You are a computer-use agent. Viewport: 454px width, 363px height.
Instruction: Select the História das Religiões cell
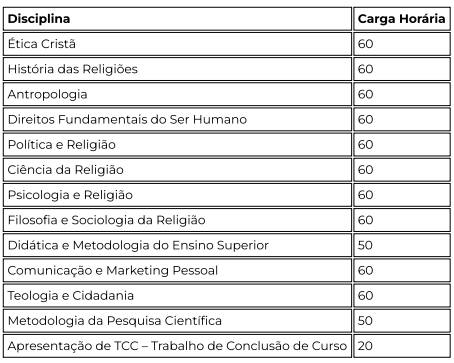(x=177, y=69)
